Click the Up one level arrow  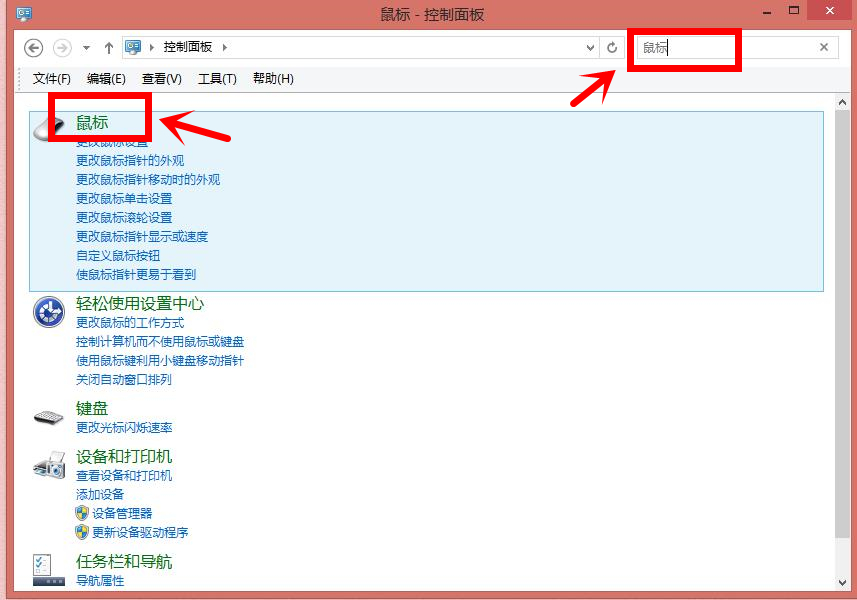[109, 47]
